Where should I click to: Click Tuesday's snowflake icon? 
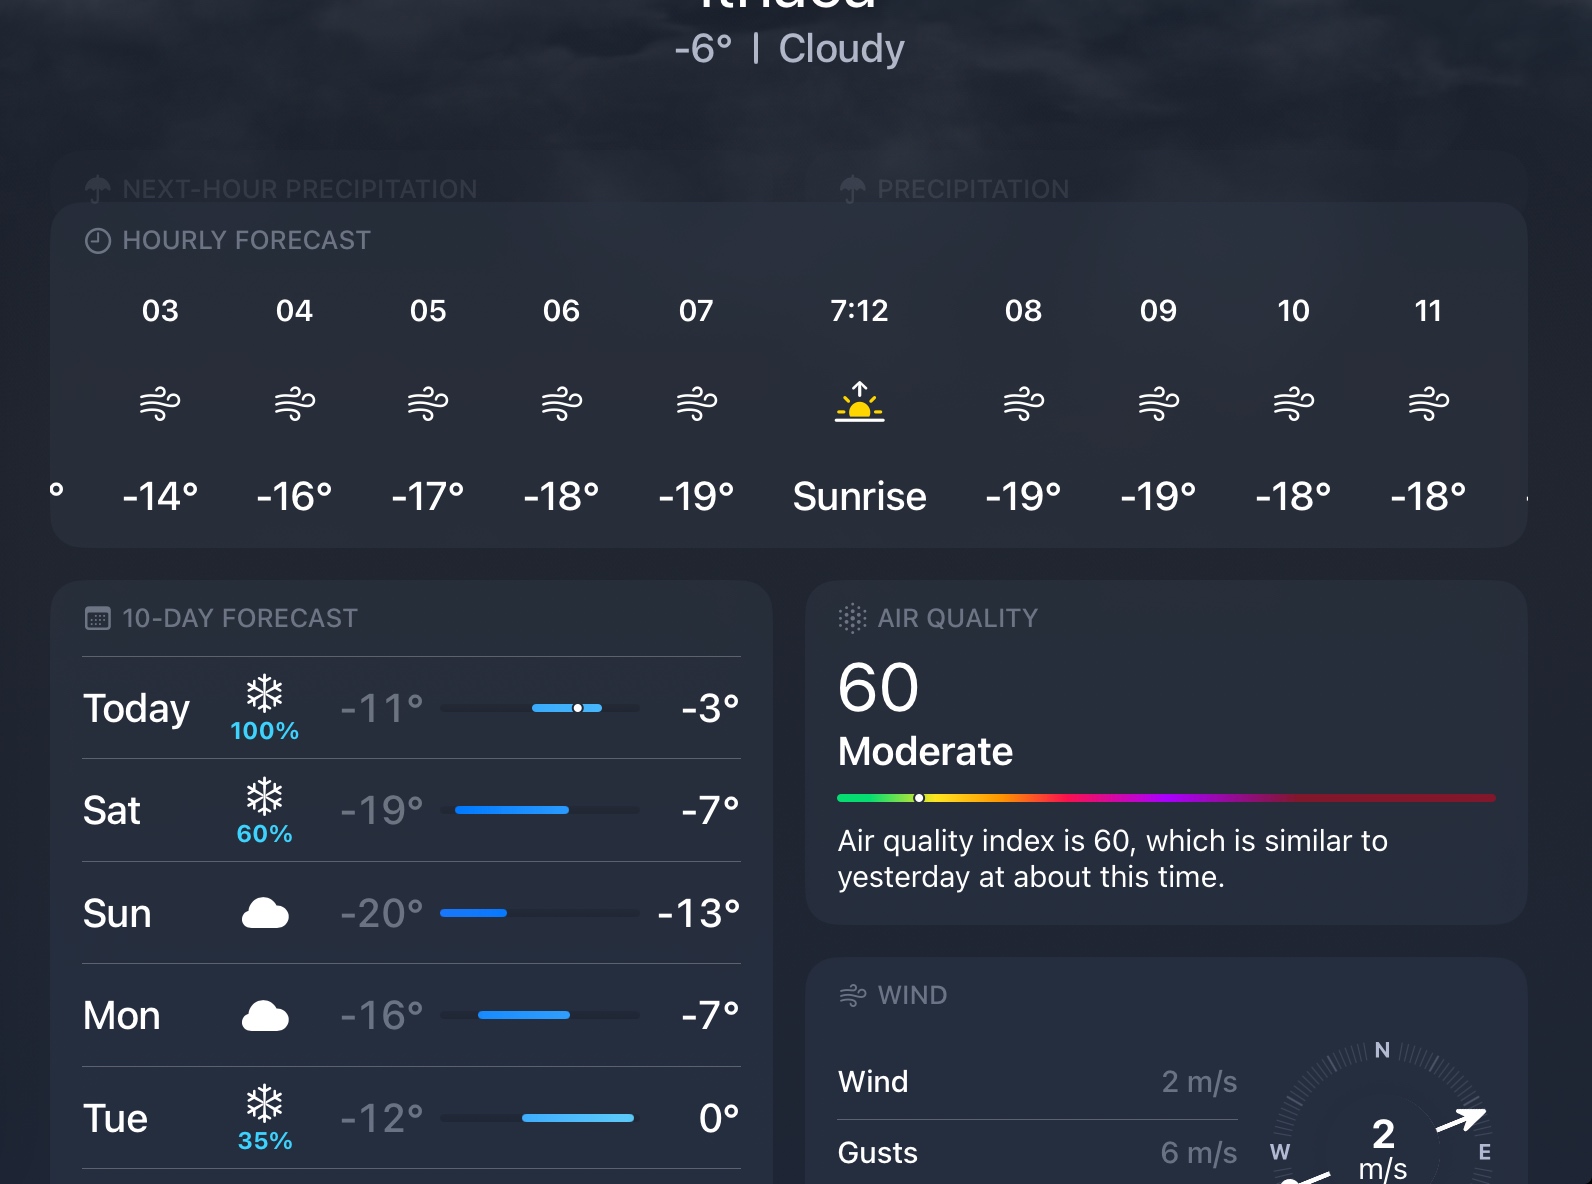[x=265, y=1104]
